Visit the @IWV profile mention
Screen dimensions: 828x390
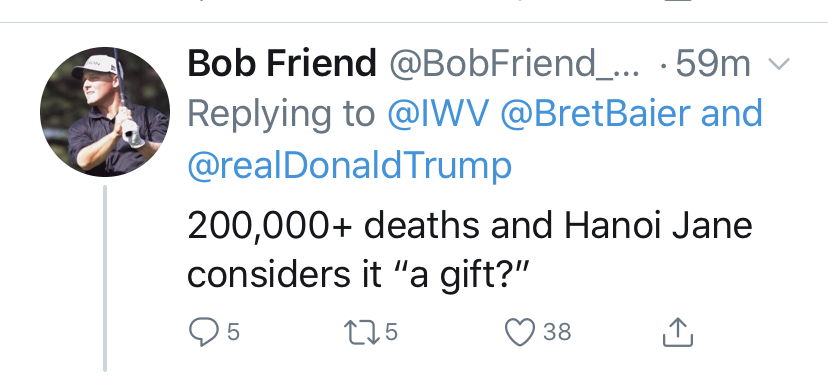pos(438,114)
